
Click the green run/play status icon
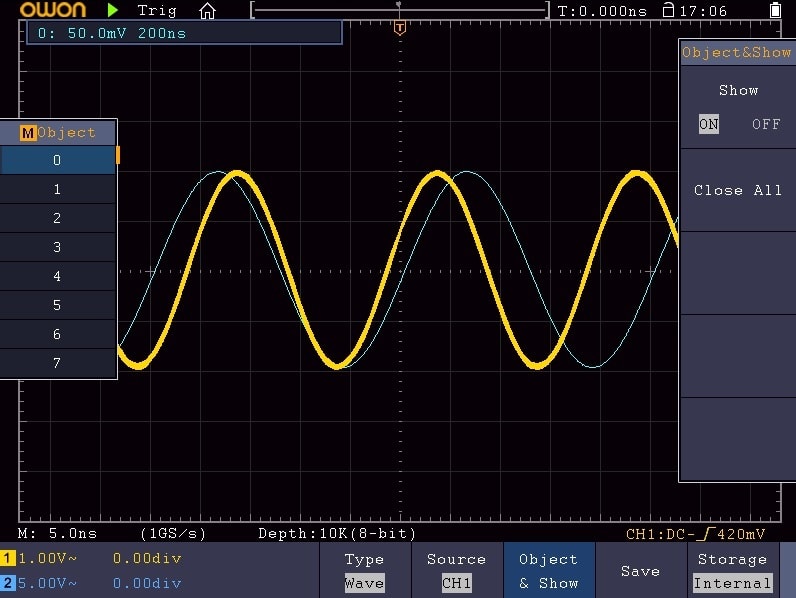pyautogui.click(x=113, y=10)
